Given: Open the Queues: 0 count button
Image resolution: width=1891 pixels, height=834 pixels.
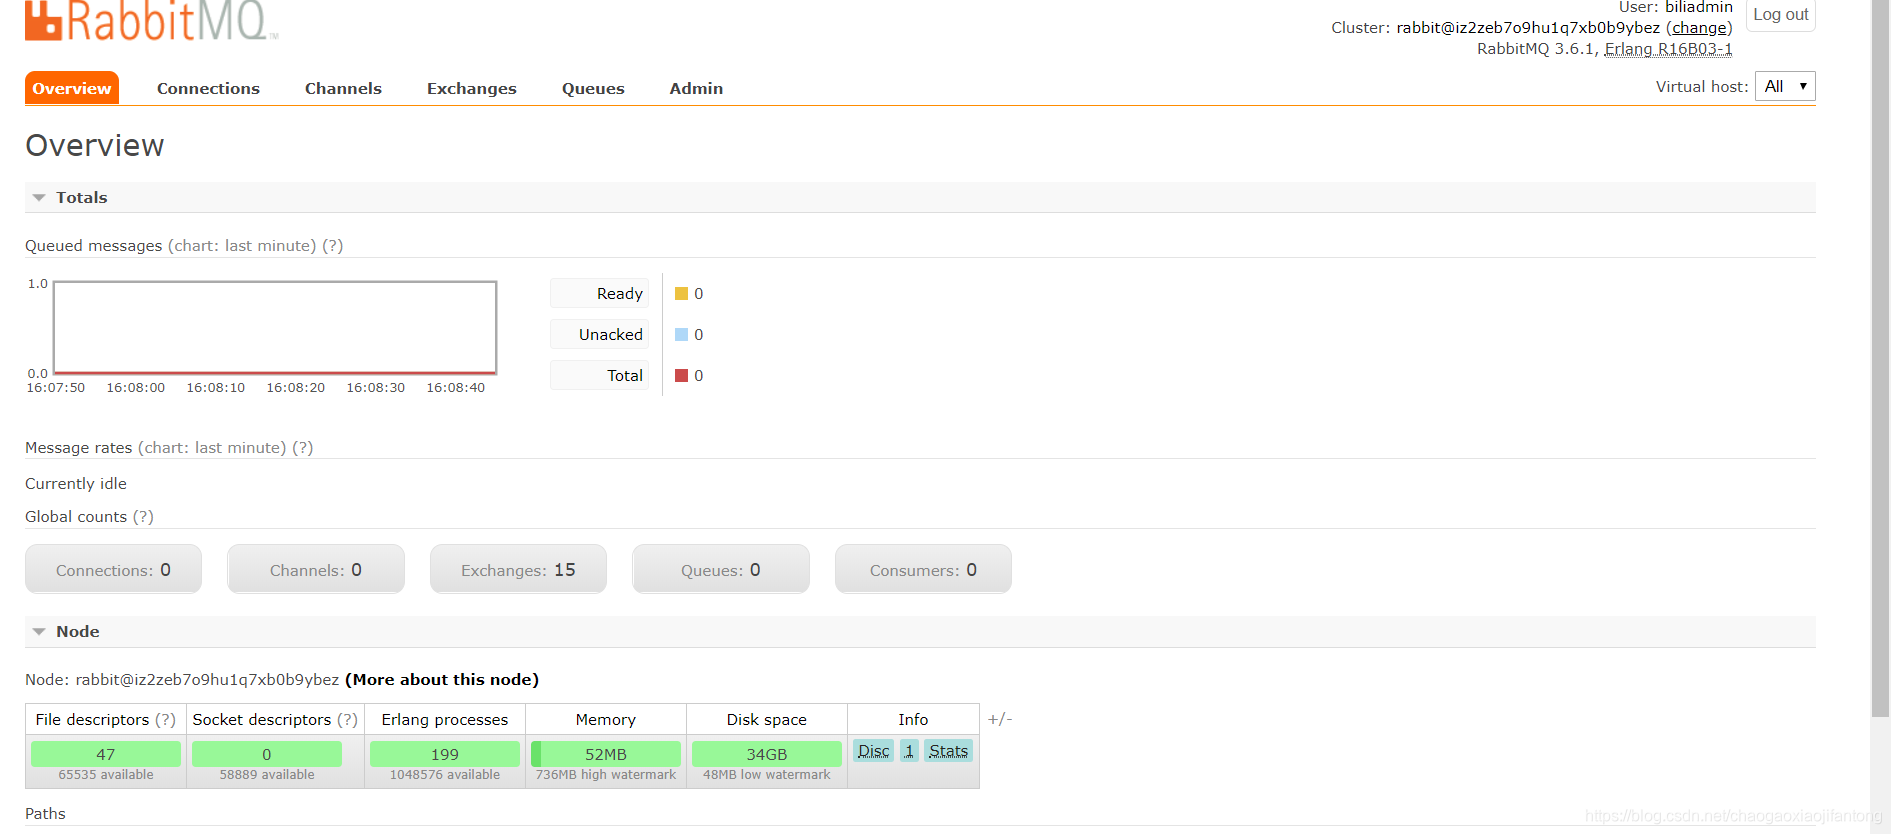Looking at the screenshot, I should point(721,569).
